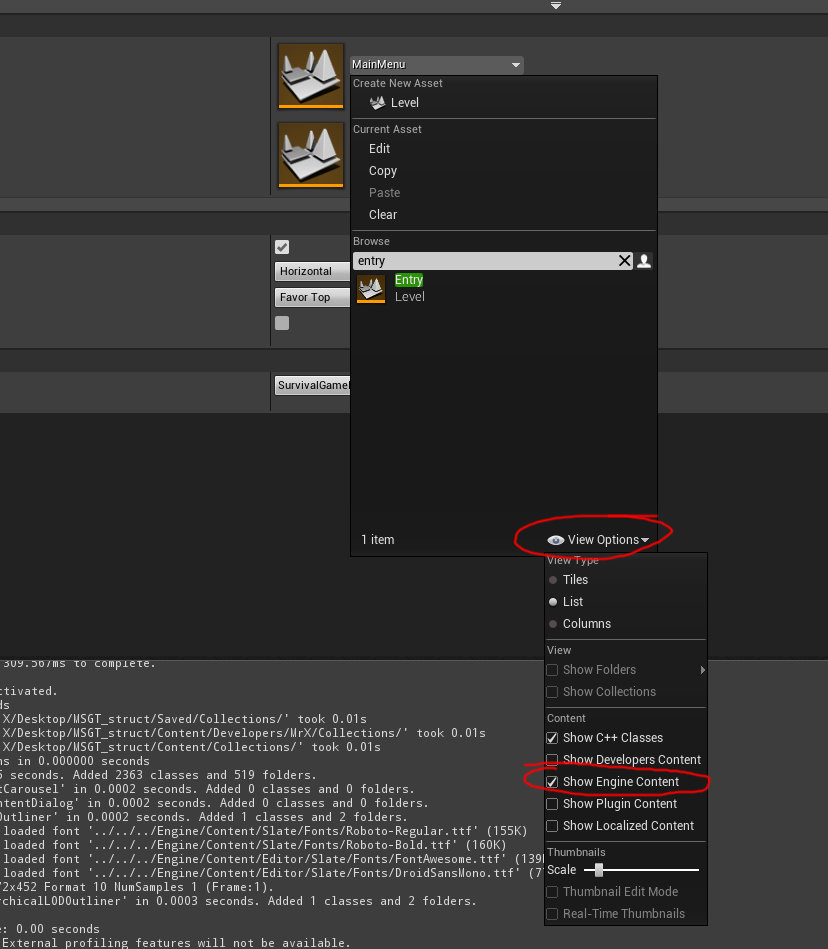Uncheck Show Engine Content

coord(553,782)
